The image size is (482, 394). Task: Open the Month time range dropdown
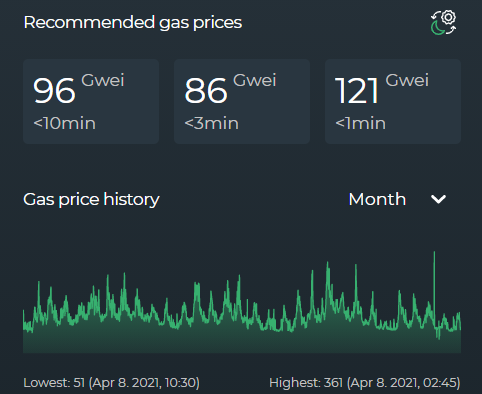click(397, 199)
